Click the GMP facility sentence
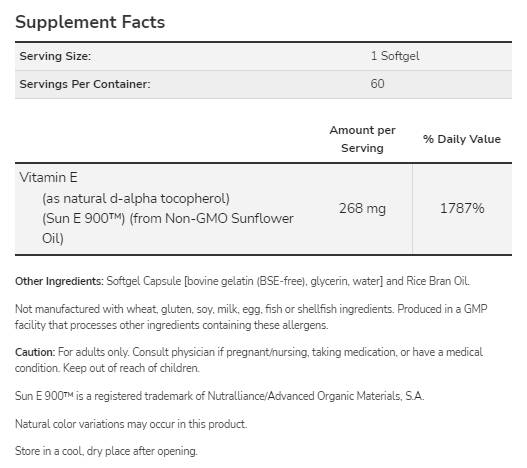Screen dimensions: 527x468 [x=251, y=317]
